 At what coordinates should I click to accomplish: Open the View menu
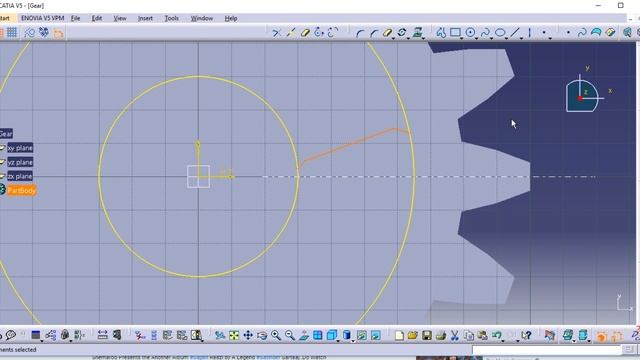tap(120, 18)
